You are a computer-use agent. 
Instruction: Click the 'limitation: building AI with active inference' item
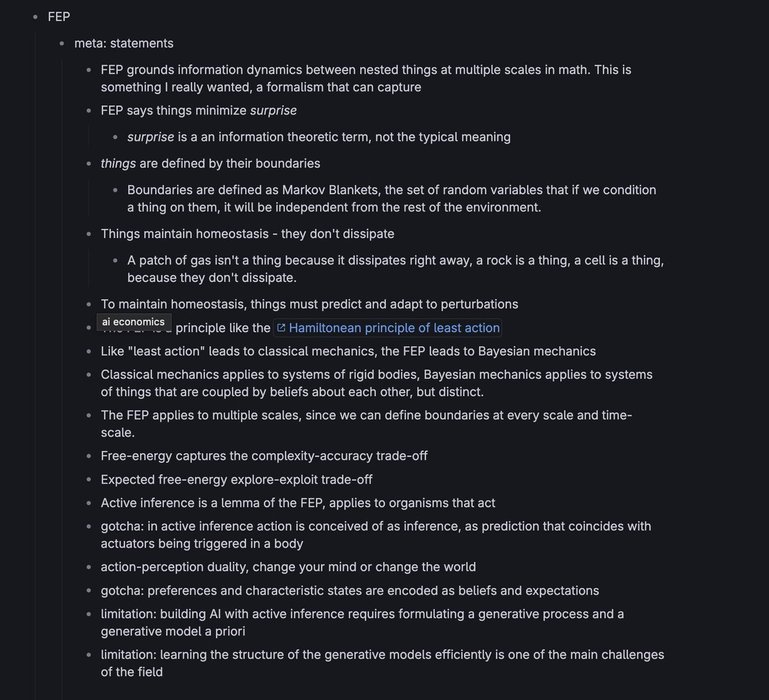362,622
